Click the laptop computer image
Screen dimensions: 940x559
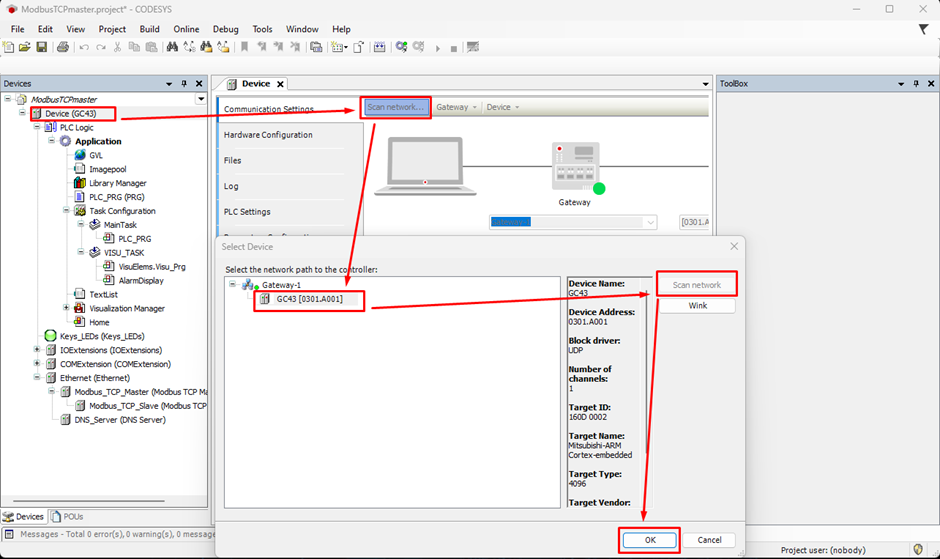point(425,166)
